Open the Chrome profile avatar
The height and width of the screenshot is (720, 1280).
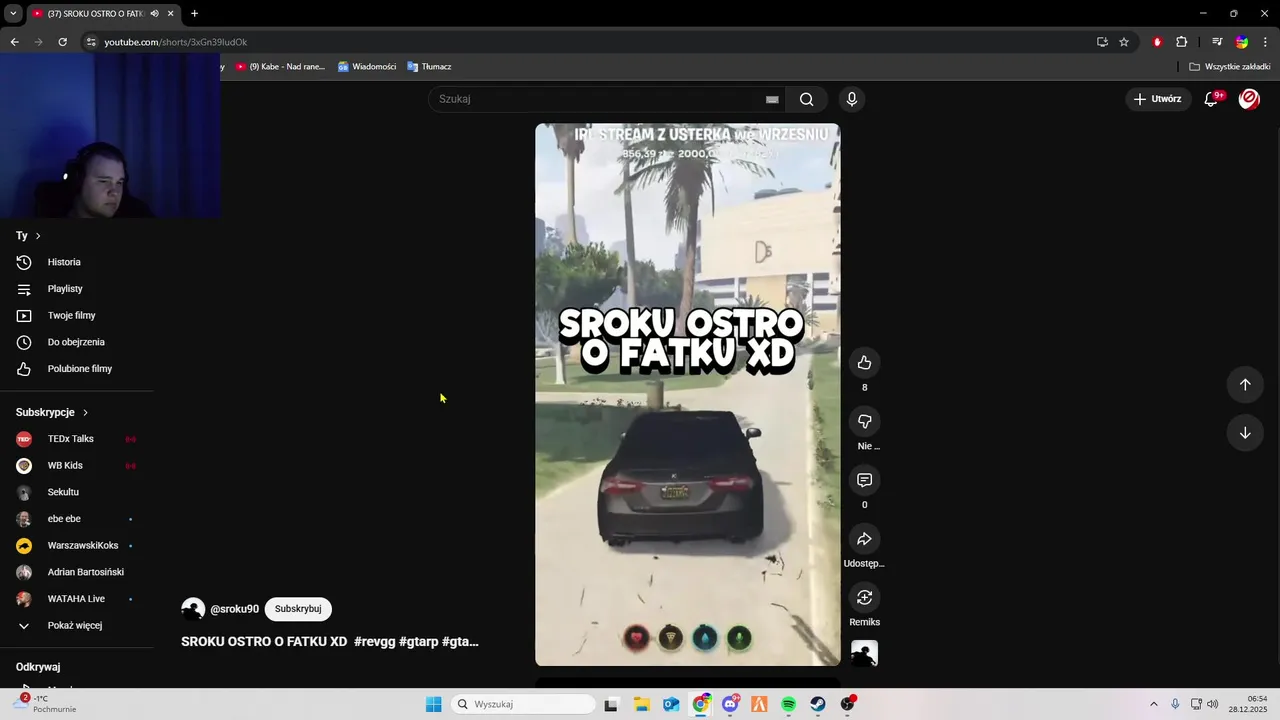pyautogui.click(x=1241, y=42)
